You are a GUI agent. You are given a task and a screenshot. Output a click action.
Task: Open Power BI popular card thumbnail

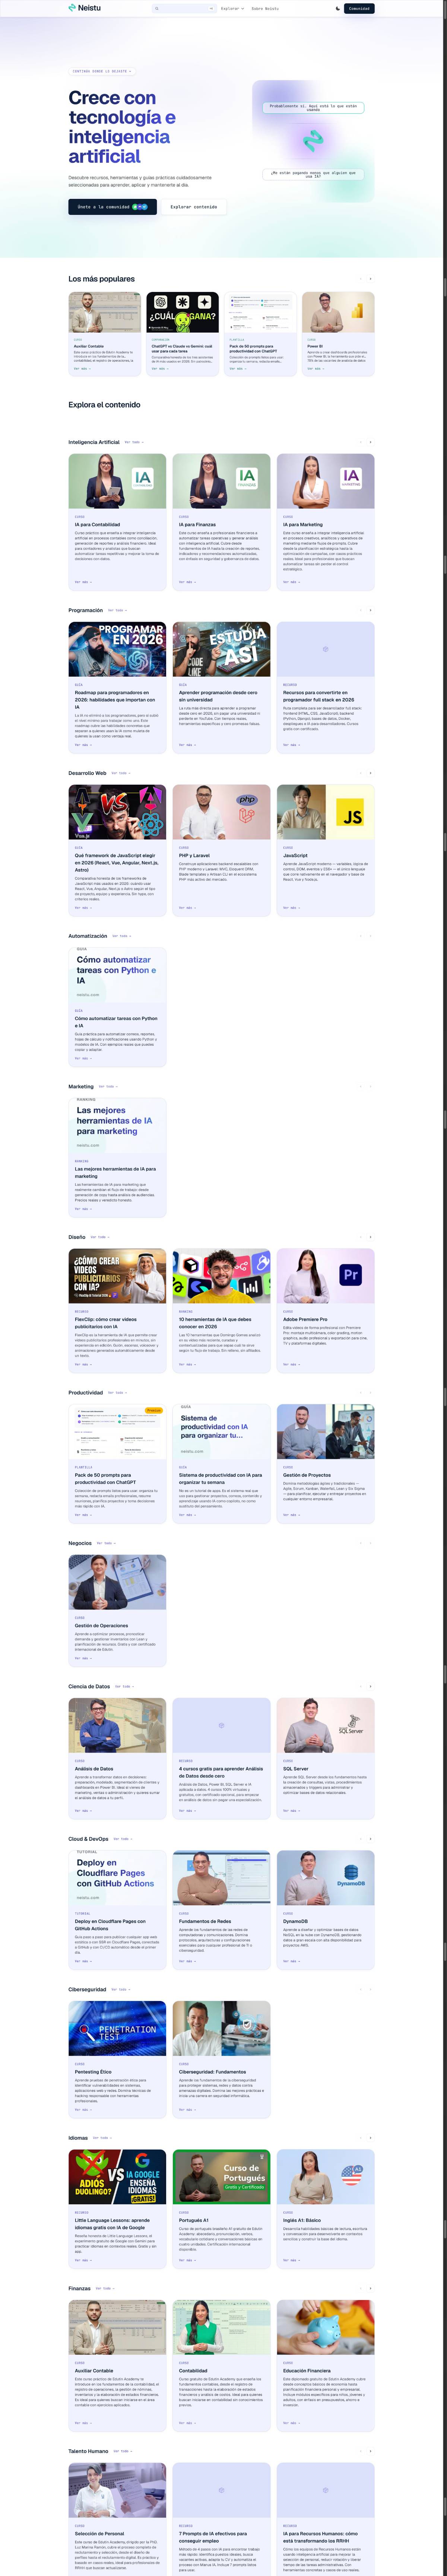[x=338, y=312]
